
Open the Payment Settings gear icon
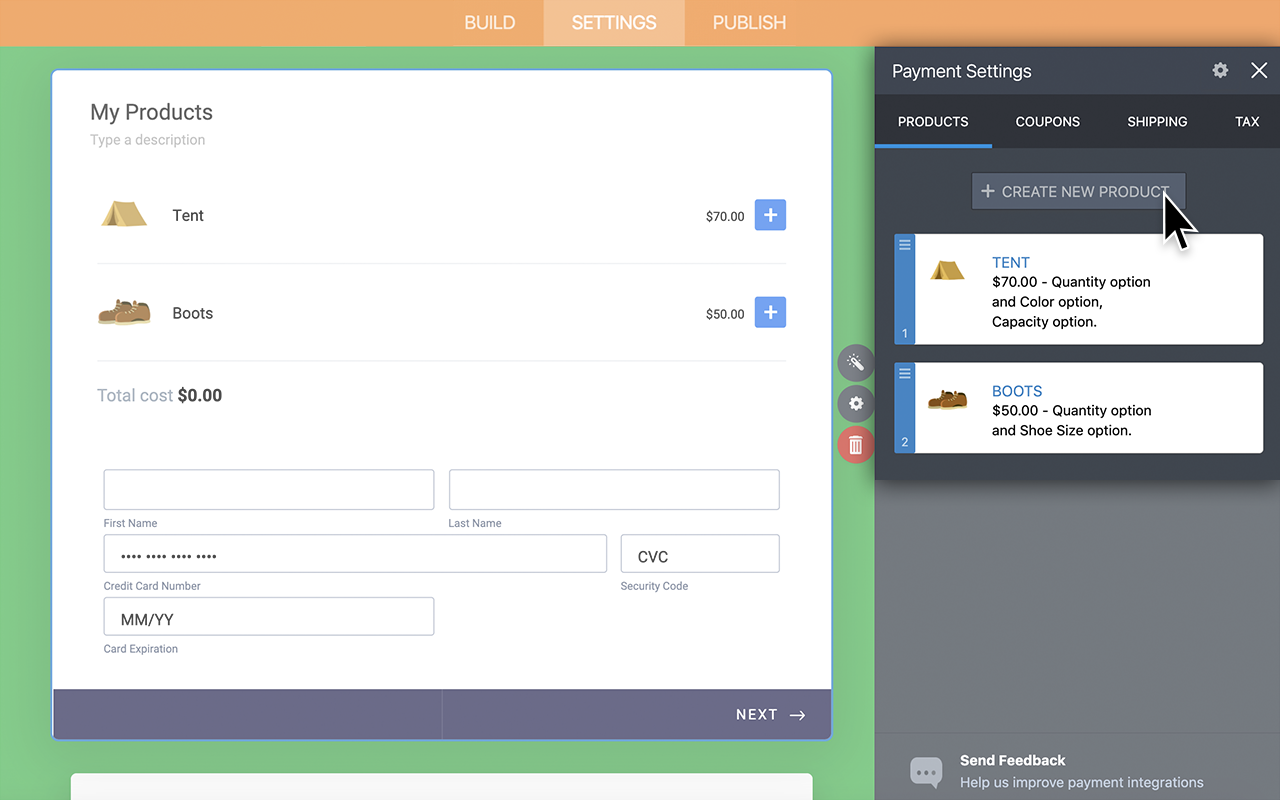pyautogui.click(x=1220, y=70)
